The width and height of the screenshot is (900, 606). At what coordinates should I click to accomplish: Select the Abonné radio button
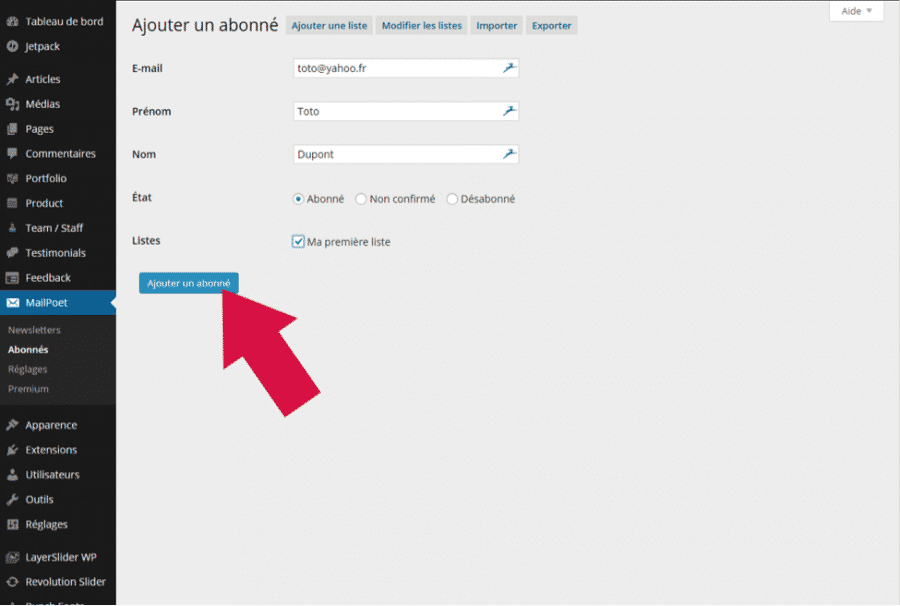pyautogui.click(x=298, y=199)
